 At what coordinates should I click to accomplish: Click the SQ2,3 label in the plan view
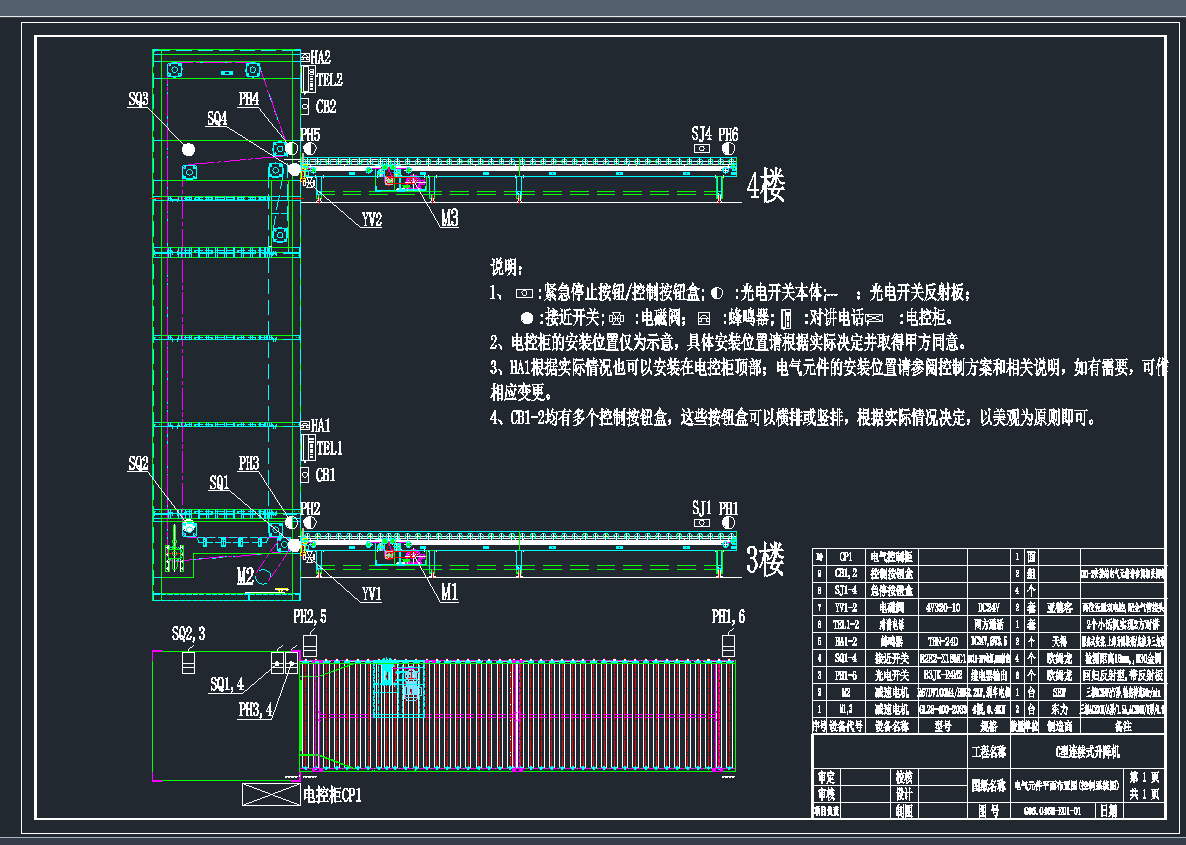188,634
